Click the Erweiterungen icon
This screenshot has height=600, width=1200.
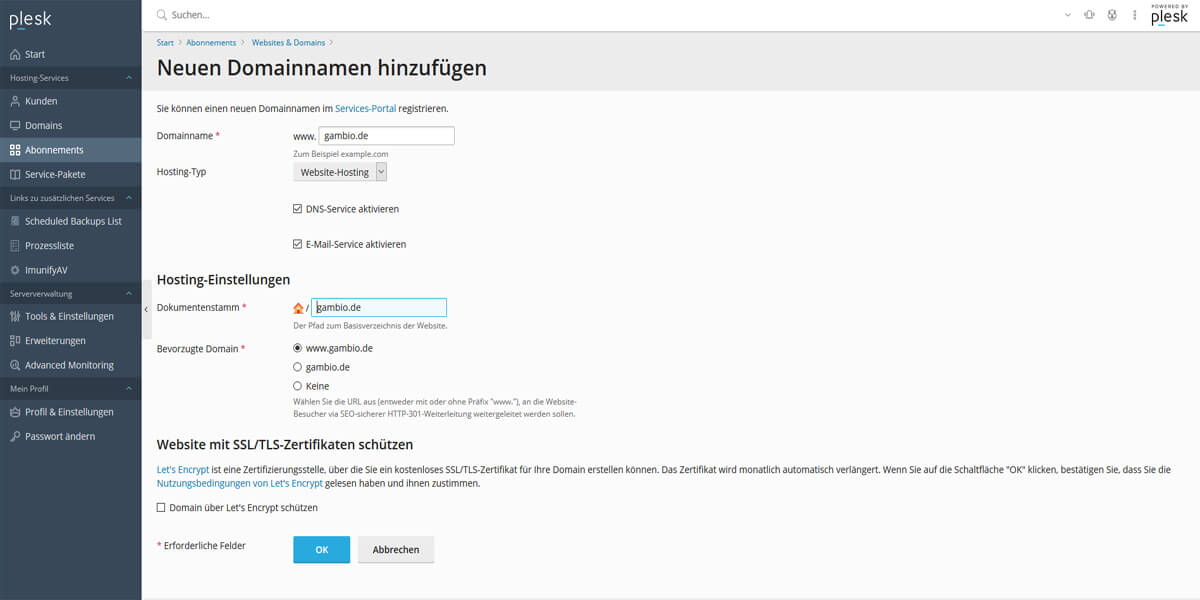[x=15, y=340]
